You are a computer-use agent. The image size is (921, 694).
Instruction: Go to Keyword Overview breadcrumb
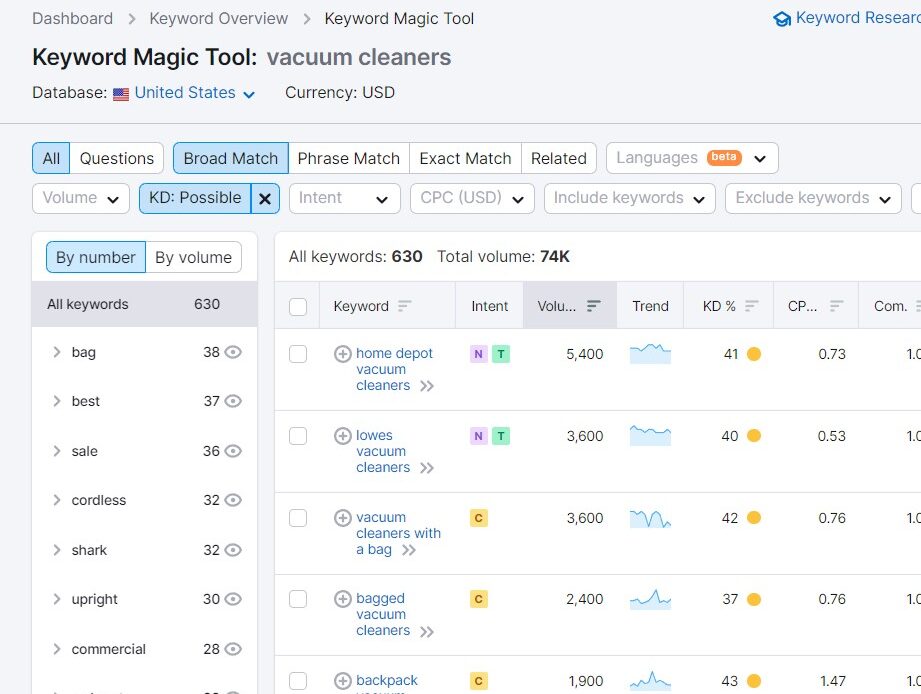219,19
